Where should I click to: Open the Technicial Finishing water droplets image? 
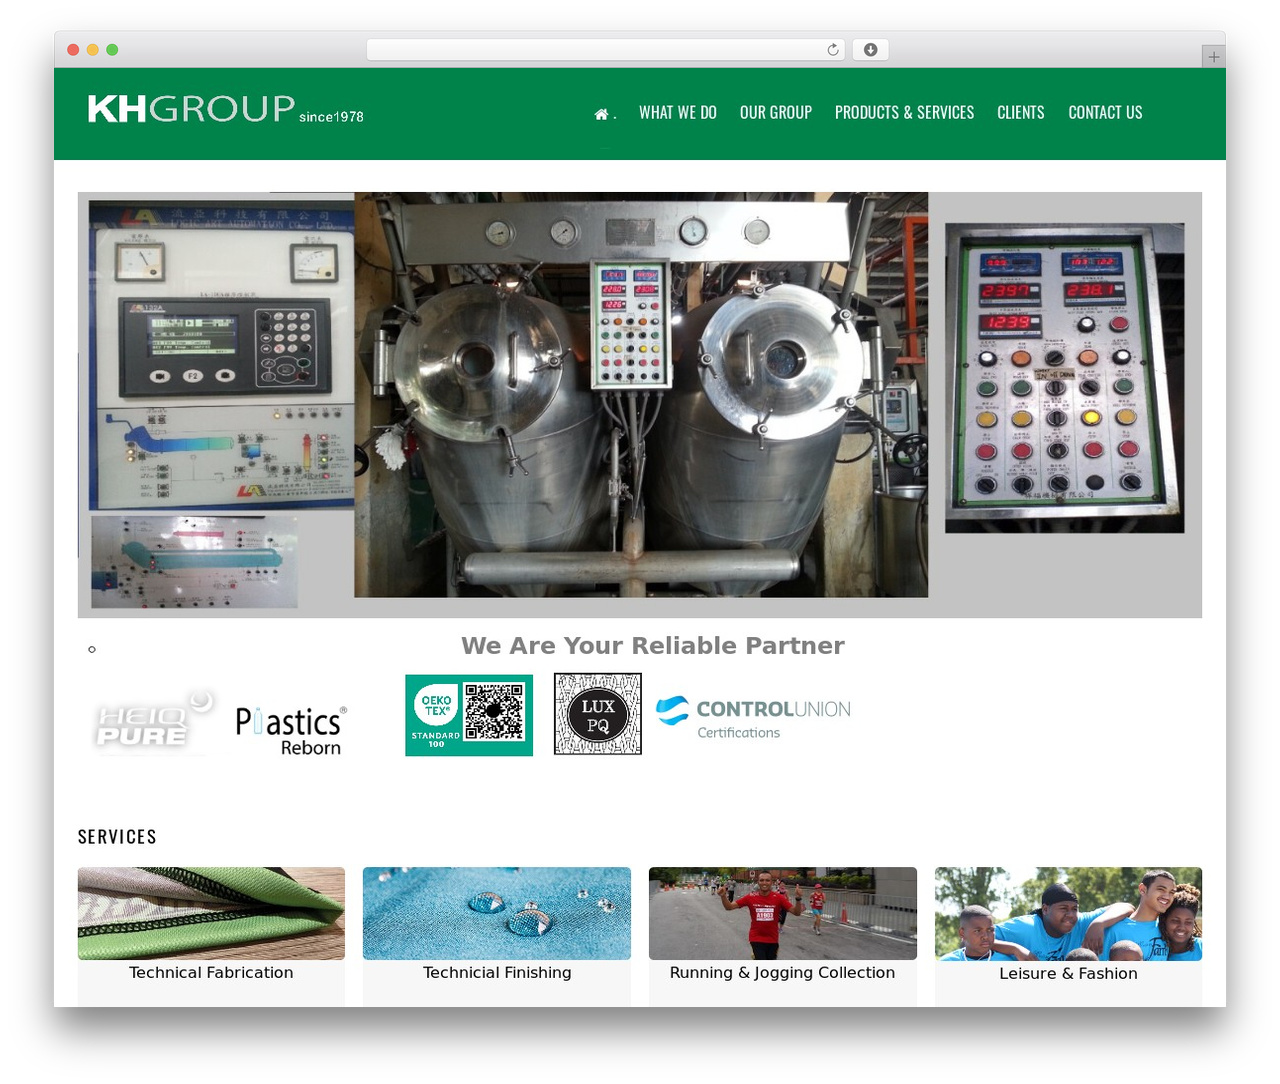coord(497,913)
